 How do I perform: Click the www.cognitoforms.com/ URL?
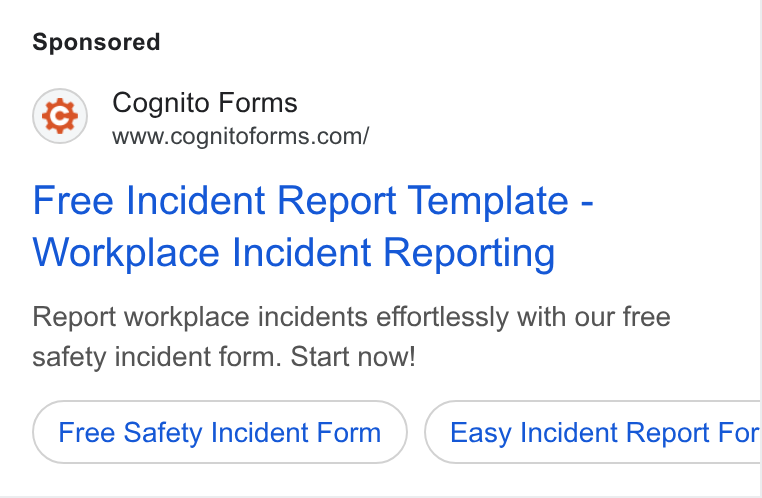click(241, 136)
